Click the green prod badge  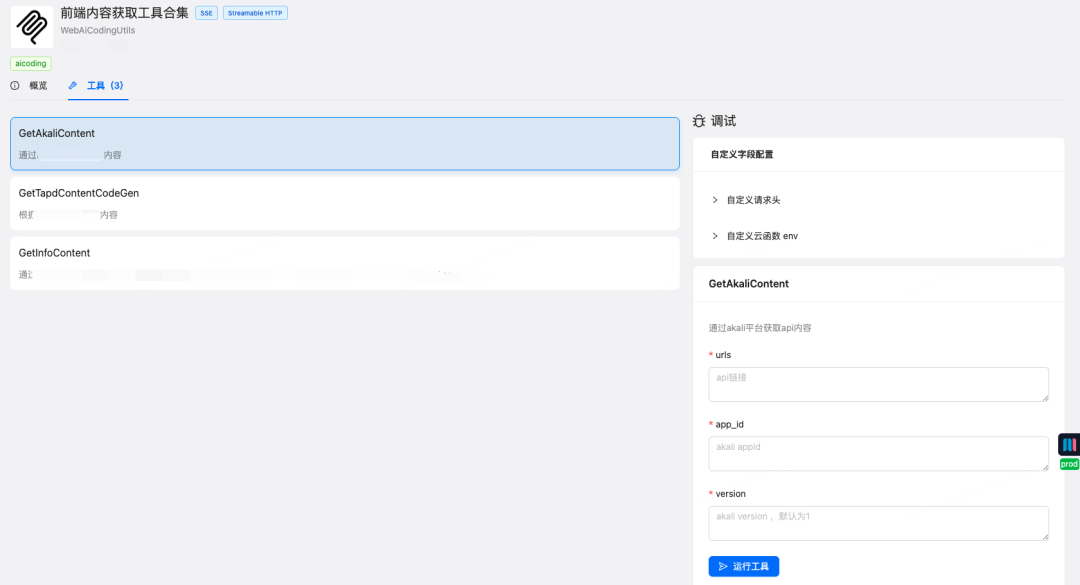1069,464
